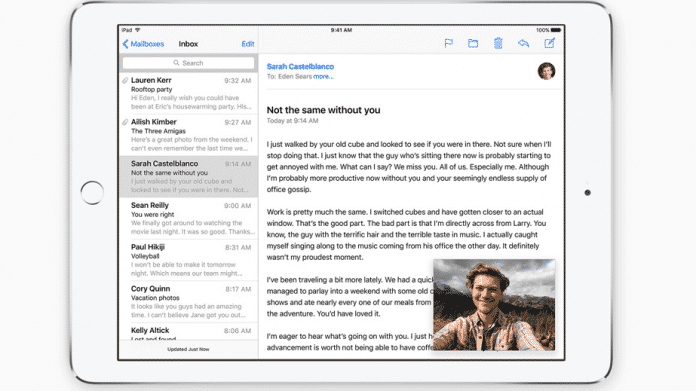Screen dimensions: 696x391
Task: Open the Kelly Altick email
Action: click(189, 332)
